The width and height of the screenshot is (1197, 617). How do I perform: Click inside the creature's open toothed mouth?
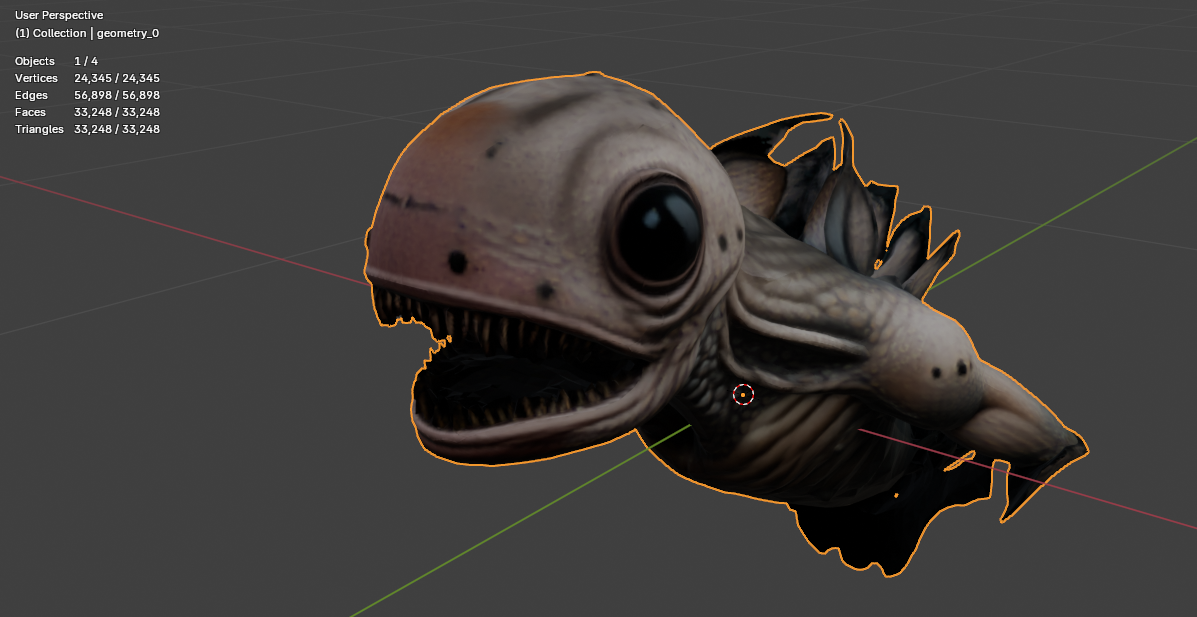coord(519,374)
